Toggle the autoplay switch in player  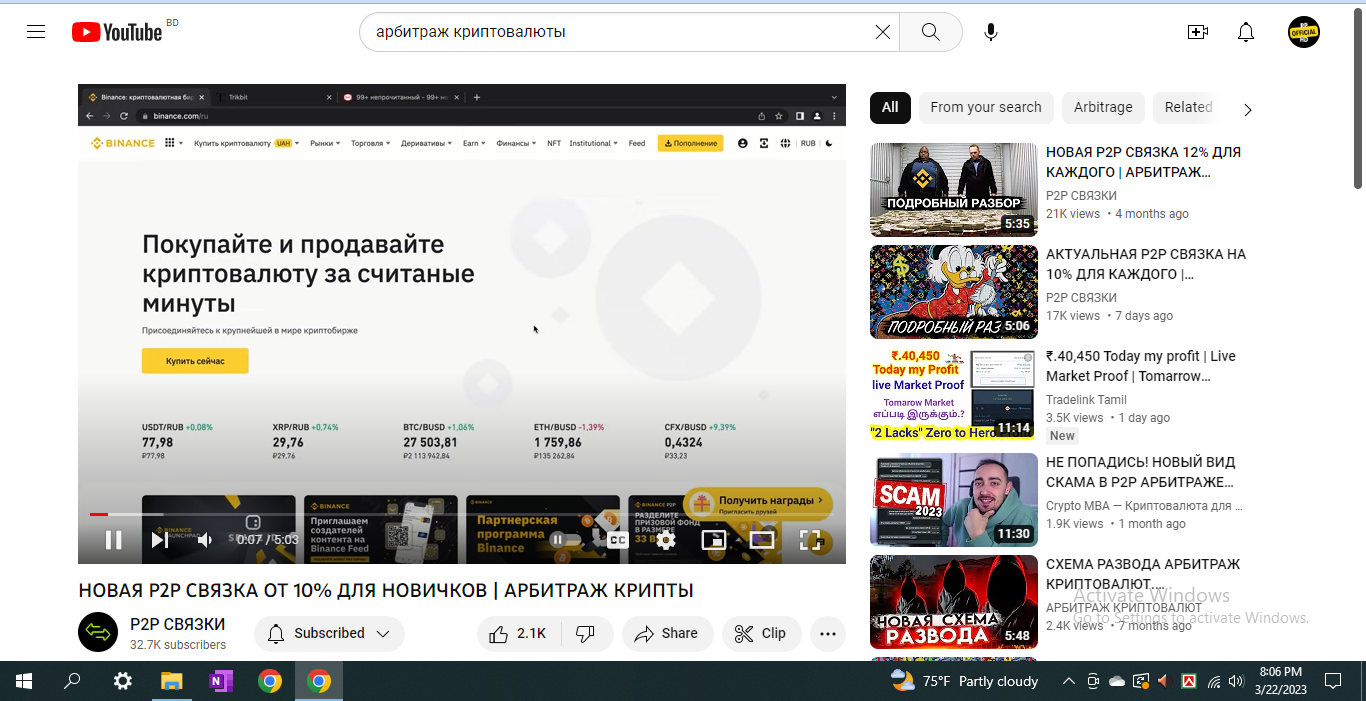[x=565, y=540]
